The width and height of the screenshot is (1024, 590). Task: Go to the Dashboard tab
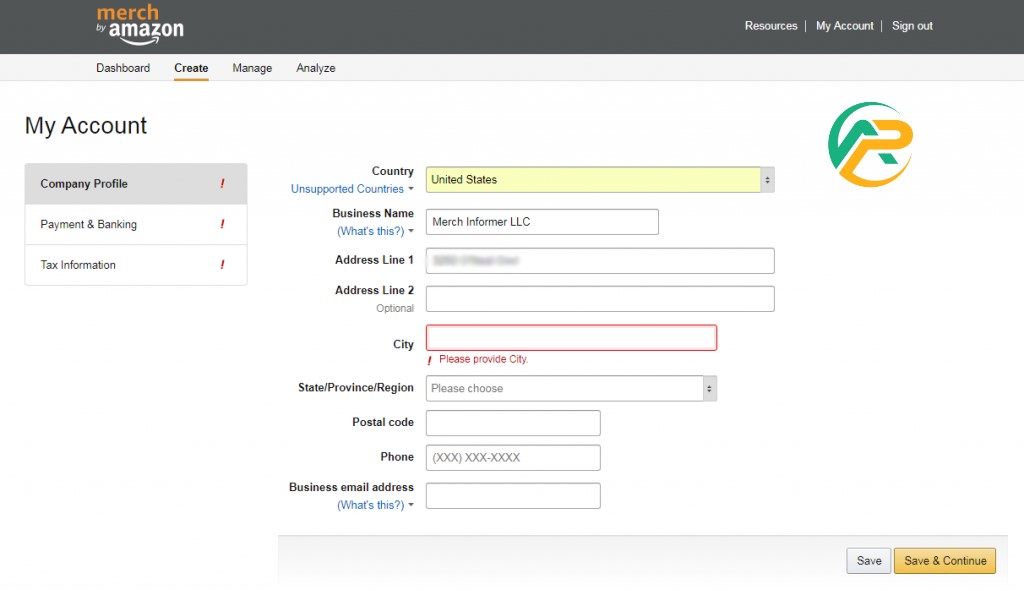coord(123,68)
